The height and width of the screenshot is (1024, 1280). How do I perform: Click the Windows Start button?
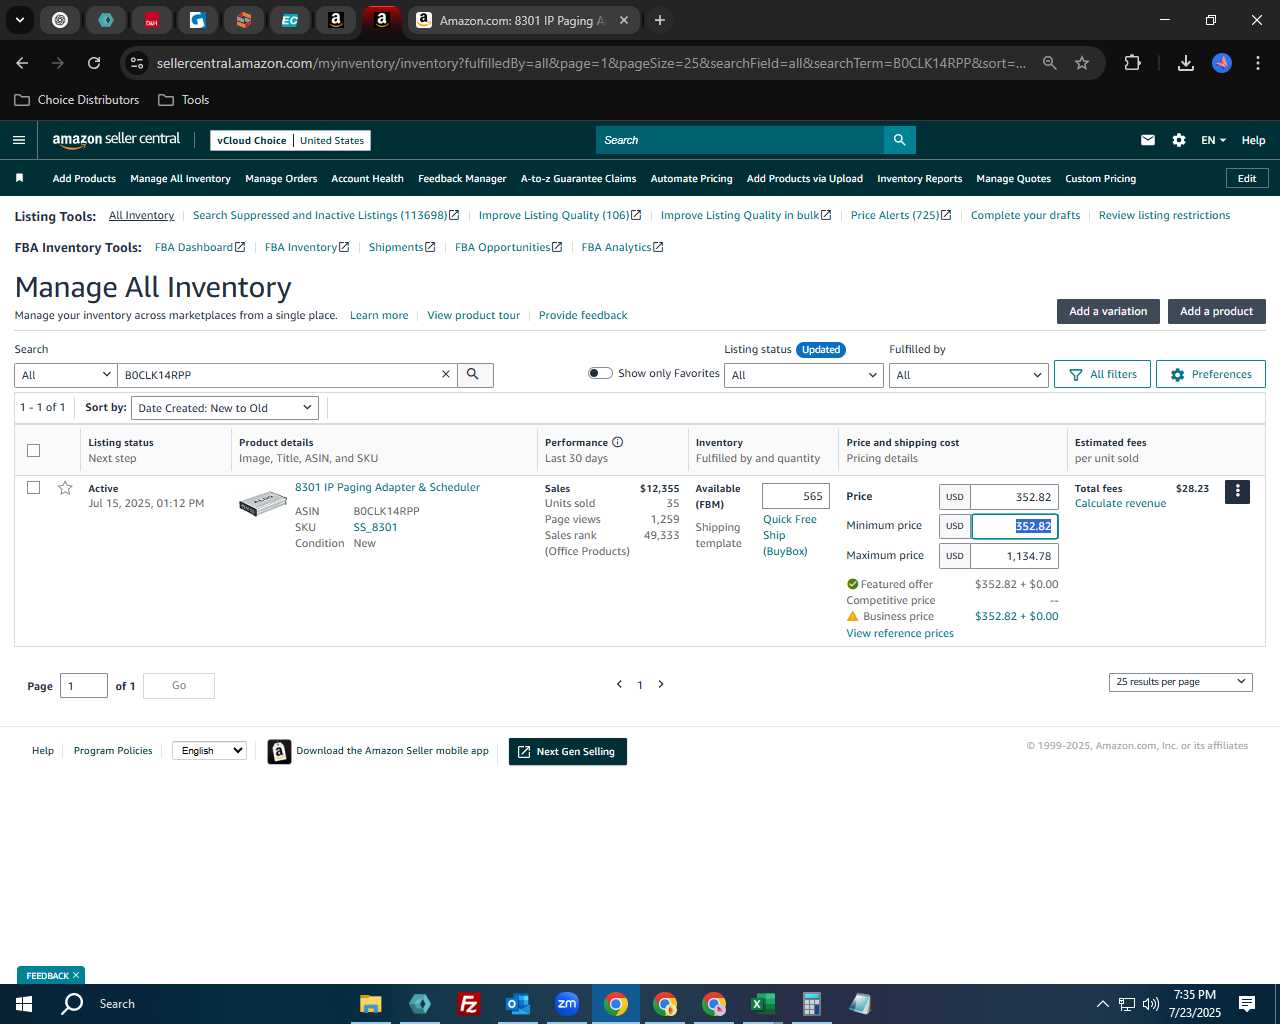coord(24,1004)
